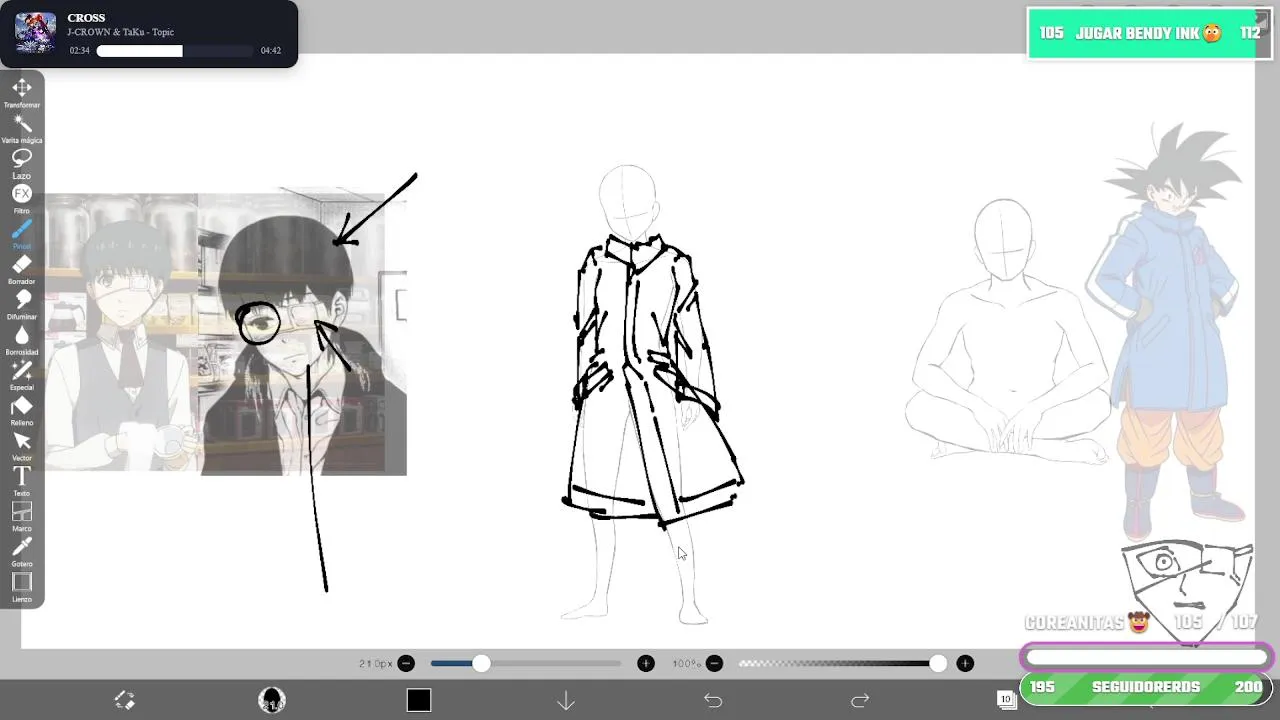
Task: Redo the last undone stroke
Action: coord(860,701)
